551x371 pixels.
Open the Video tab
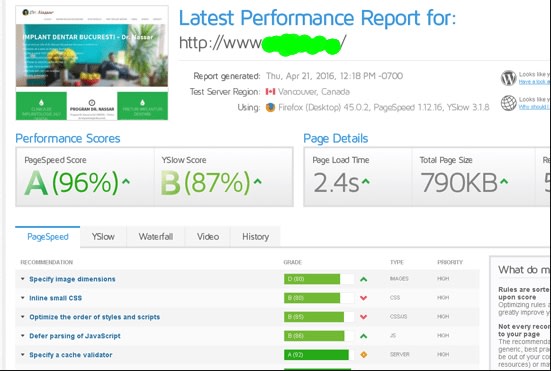[x=208, y=237]
